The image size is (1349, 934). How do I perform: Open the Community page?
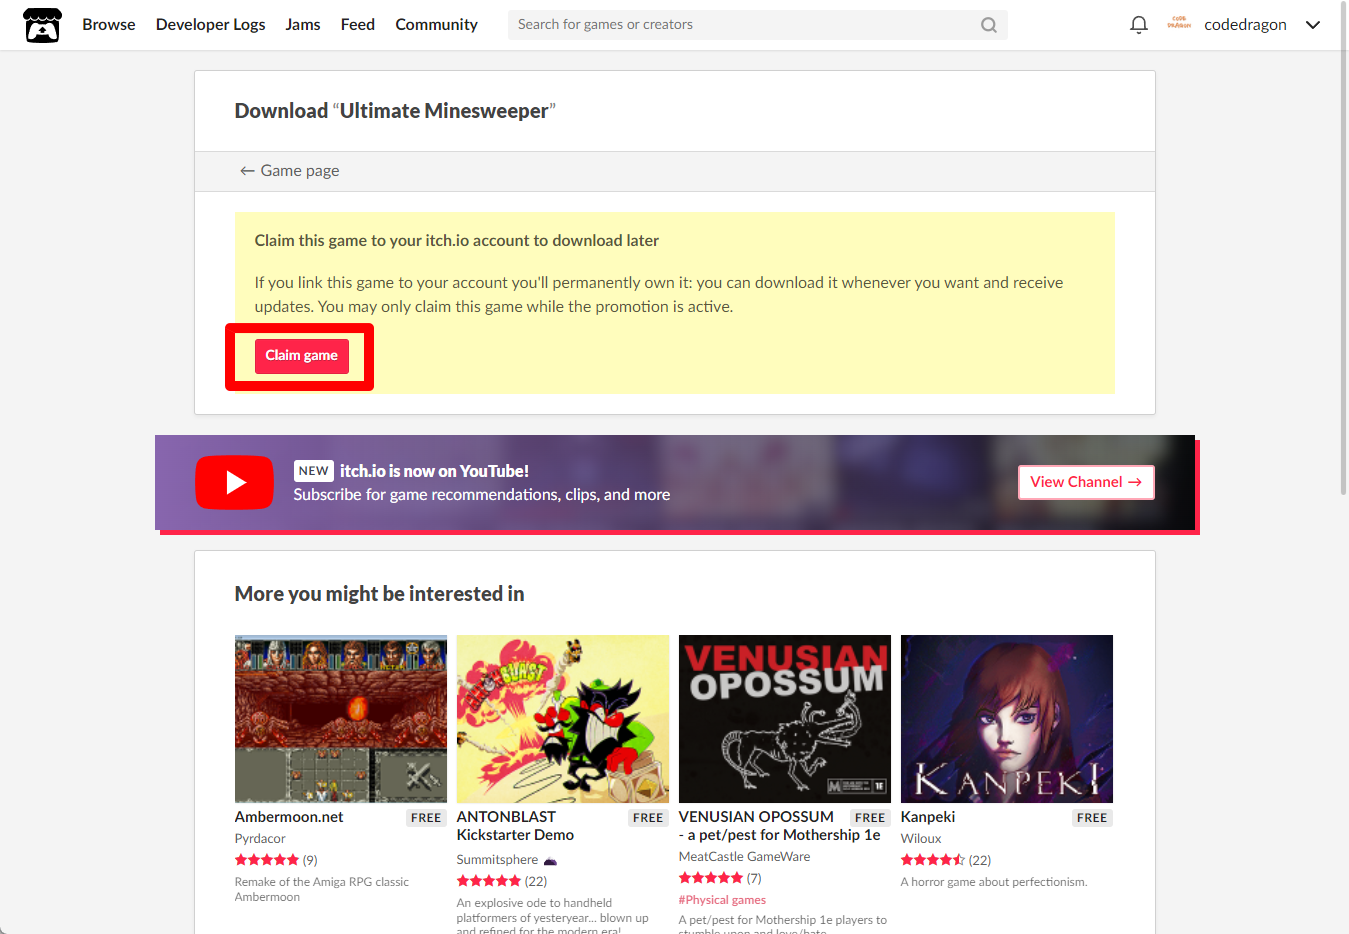point(437,25)
